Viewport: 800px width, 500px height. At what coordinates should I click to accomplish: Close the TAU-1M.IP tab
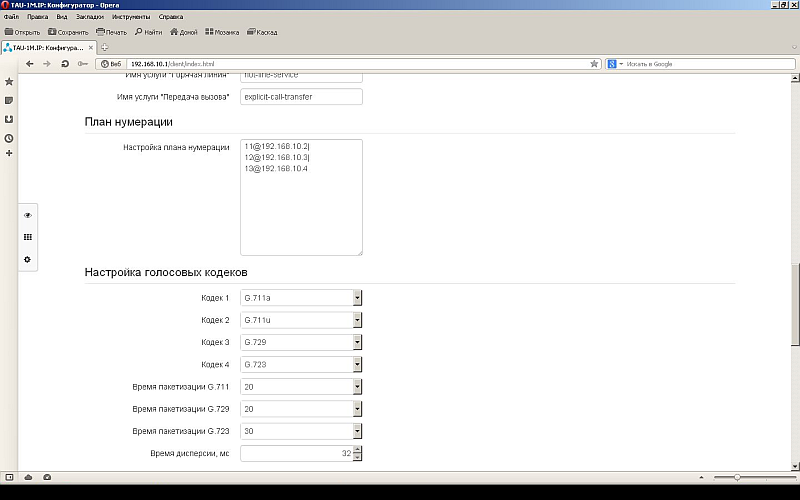pyautogui.click(x=91, y=47)
